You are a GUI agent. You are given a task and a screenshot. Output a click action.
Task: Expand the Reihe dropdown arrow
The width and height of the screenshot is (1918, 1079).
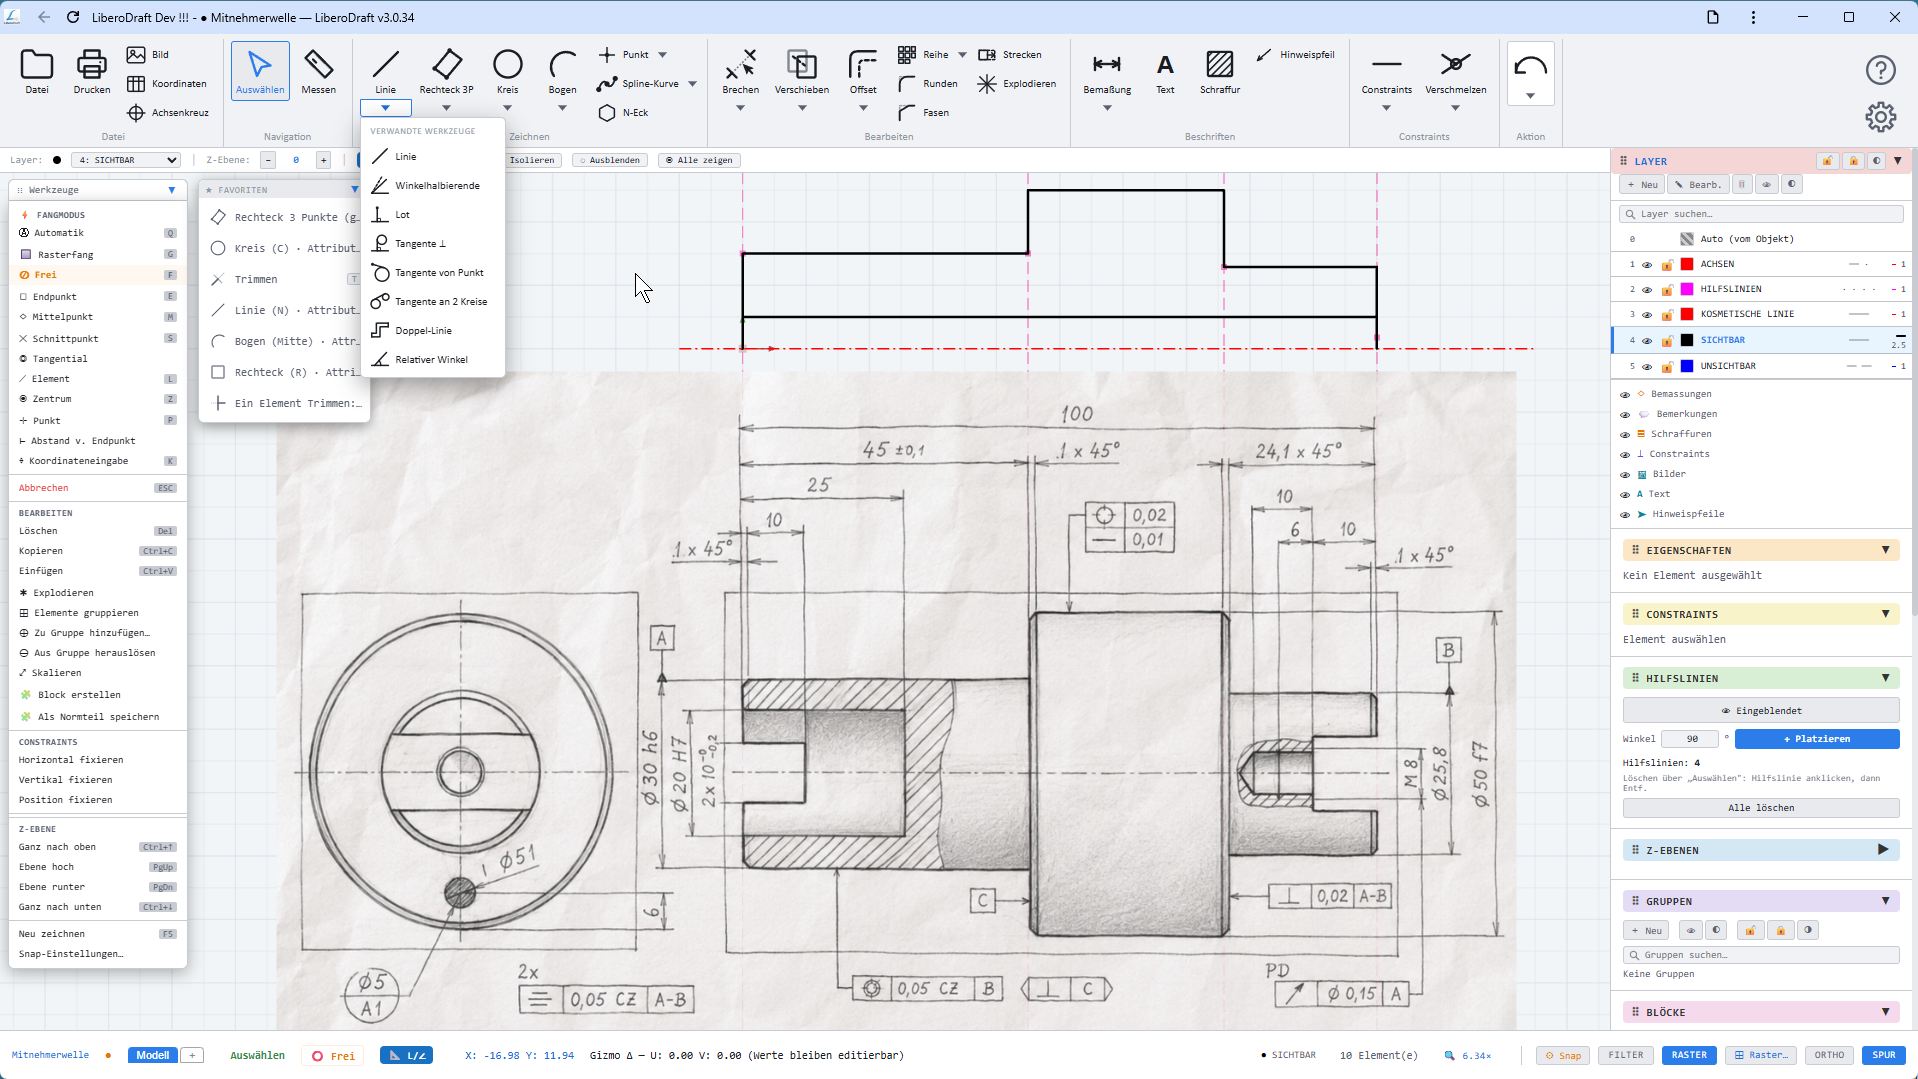962,55
